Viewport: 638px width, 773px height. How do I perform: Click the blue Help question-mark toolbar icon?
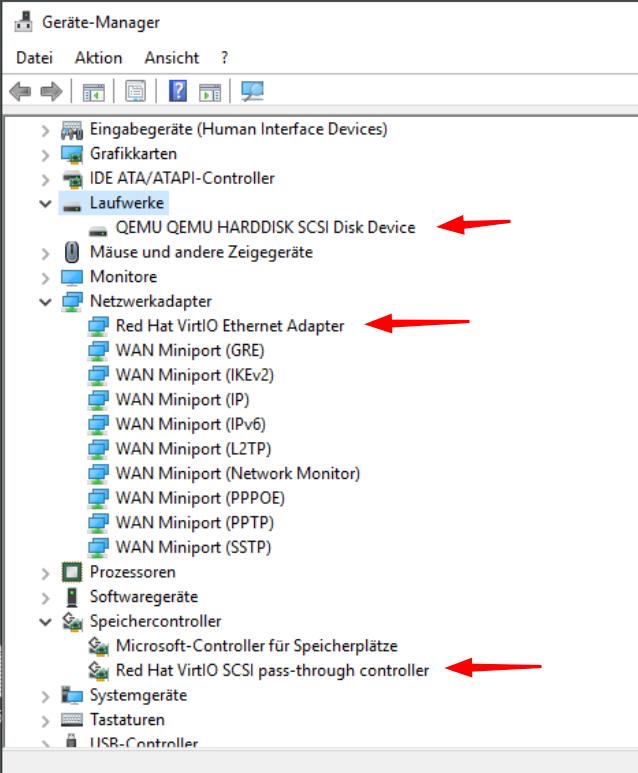tap(178, 91)
